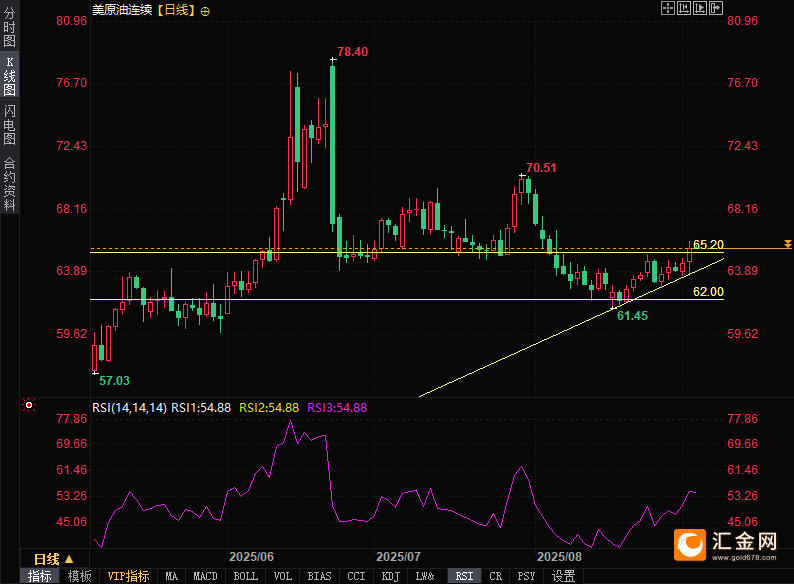The width and height of the screenshot is (794, 584).
Task: Click the VIP指标 button
Action: coord(129,576)
